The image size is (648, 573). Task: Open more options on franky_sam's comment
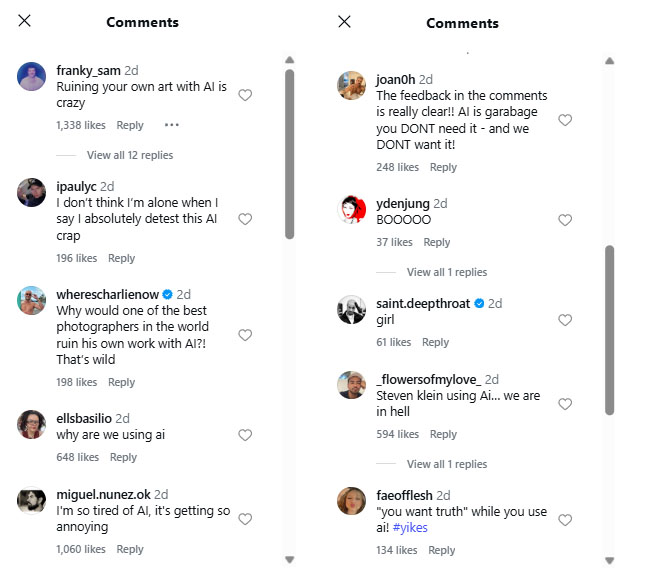coord(171,125)
